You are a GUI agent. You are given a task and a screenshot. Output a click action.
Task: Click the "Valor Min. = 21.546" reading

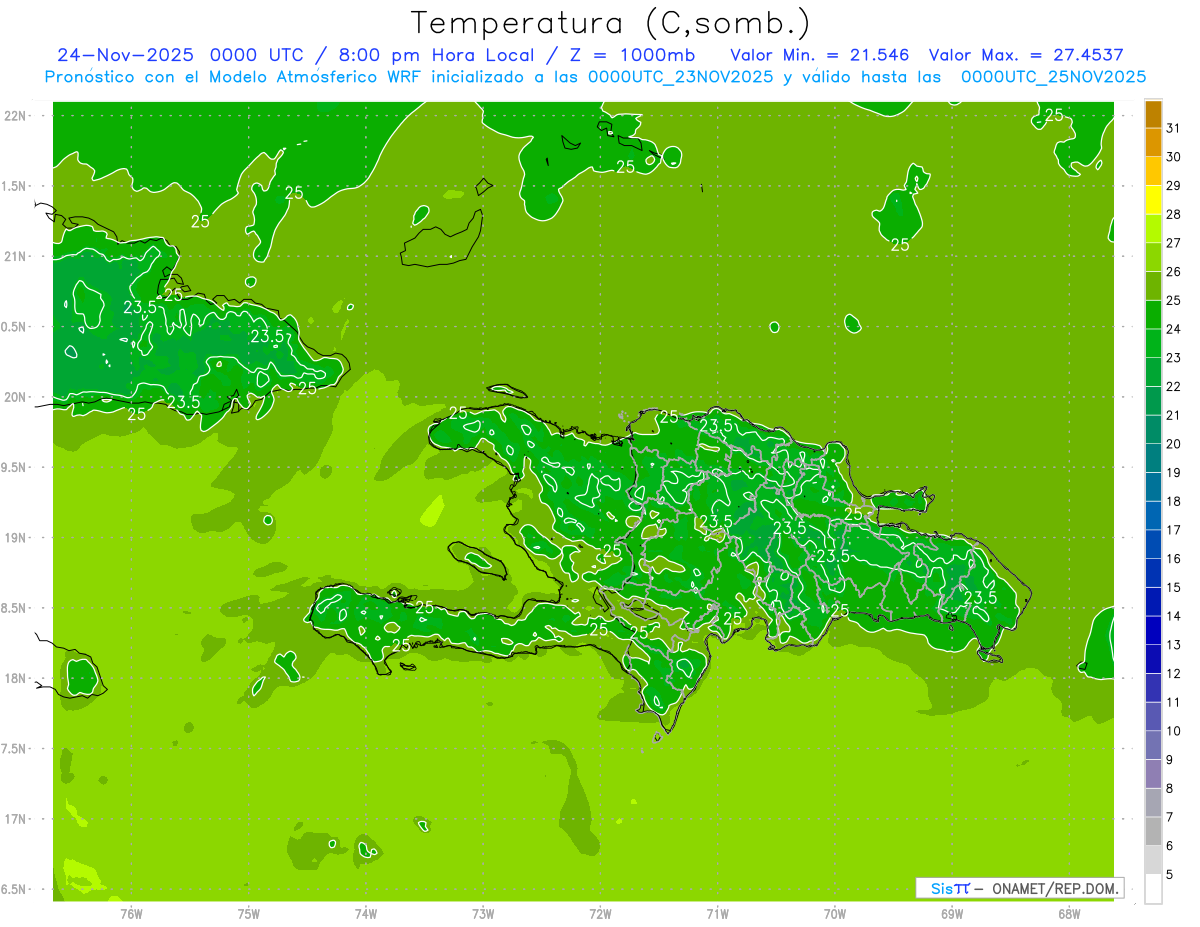click(820, 55)
